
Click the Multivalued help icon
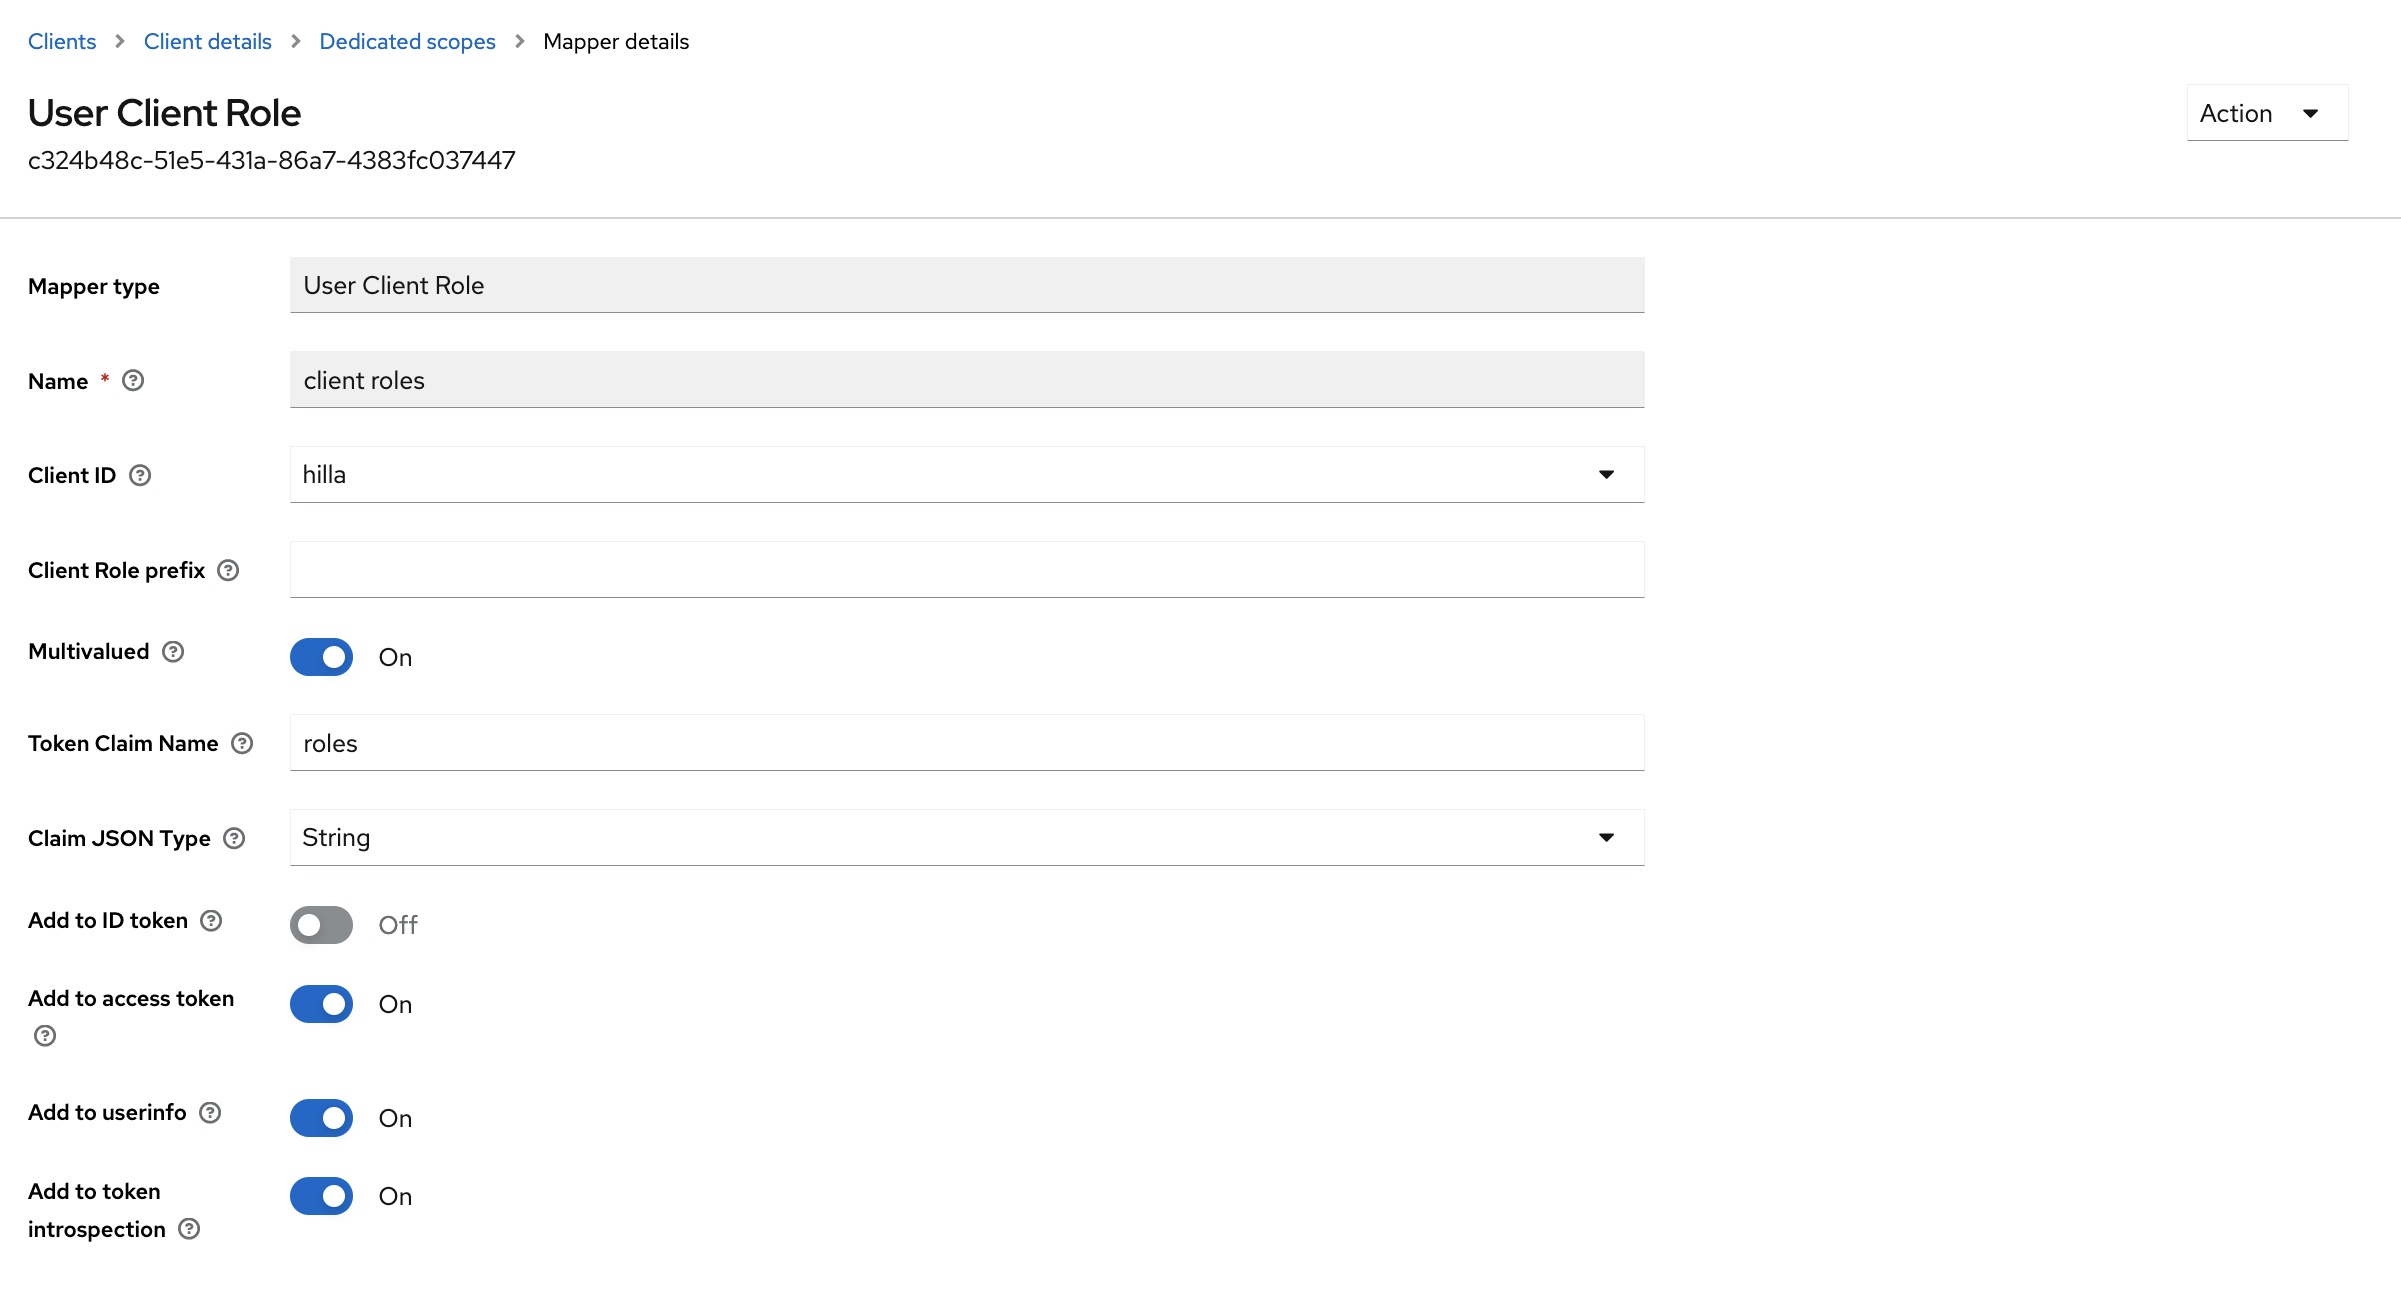point(173,652)
